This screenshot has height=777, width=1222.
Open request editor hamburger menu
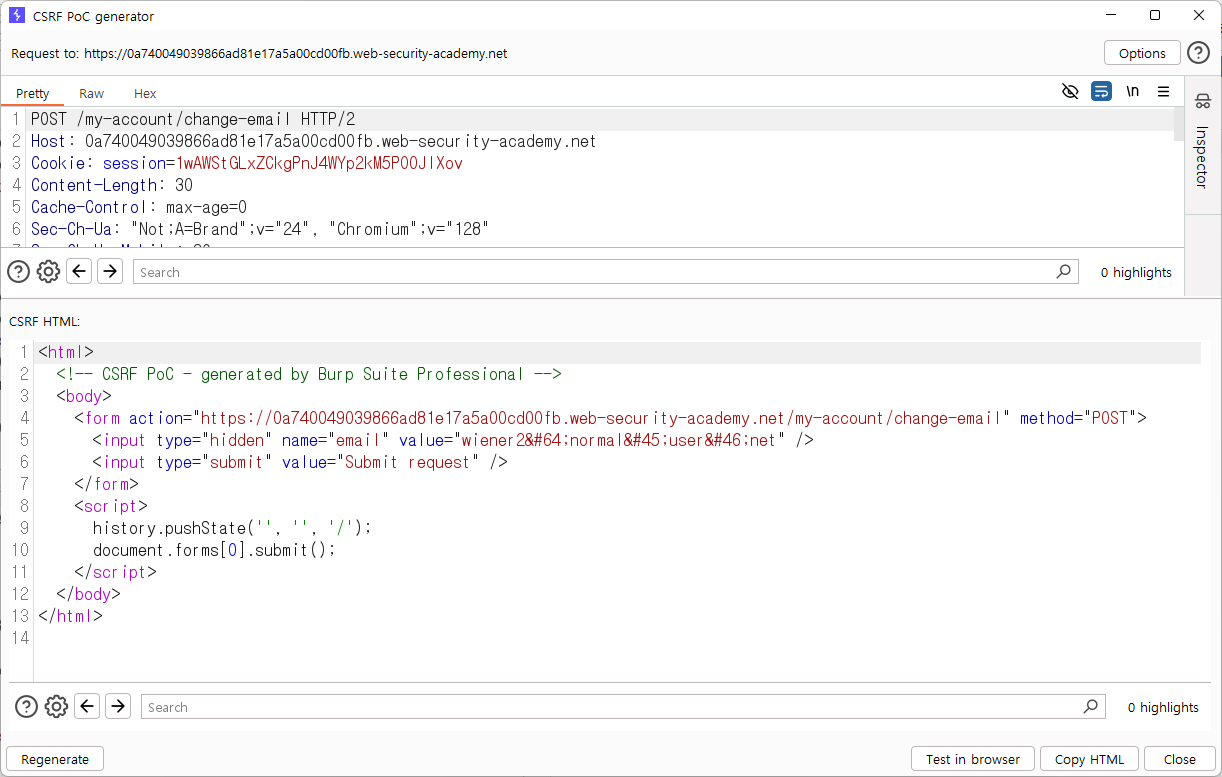tap(1163, 92)
